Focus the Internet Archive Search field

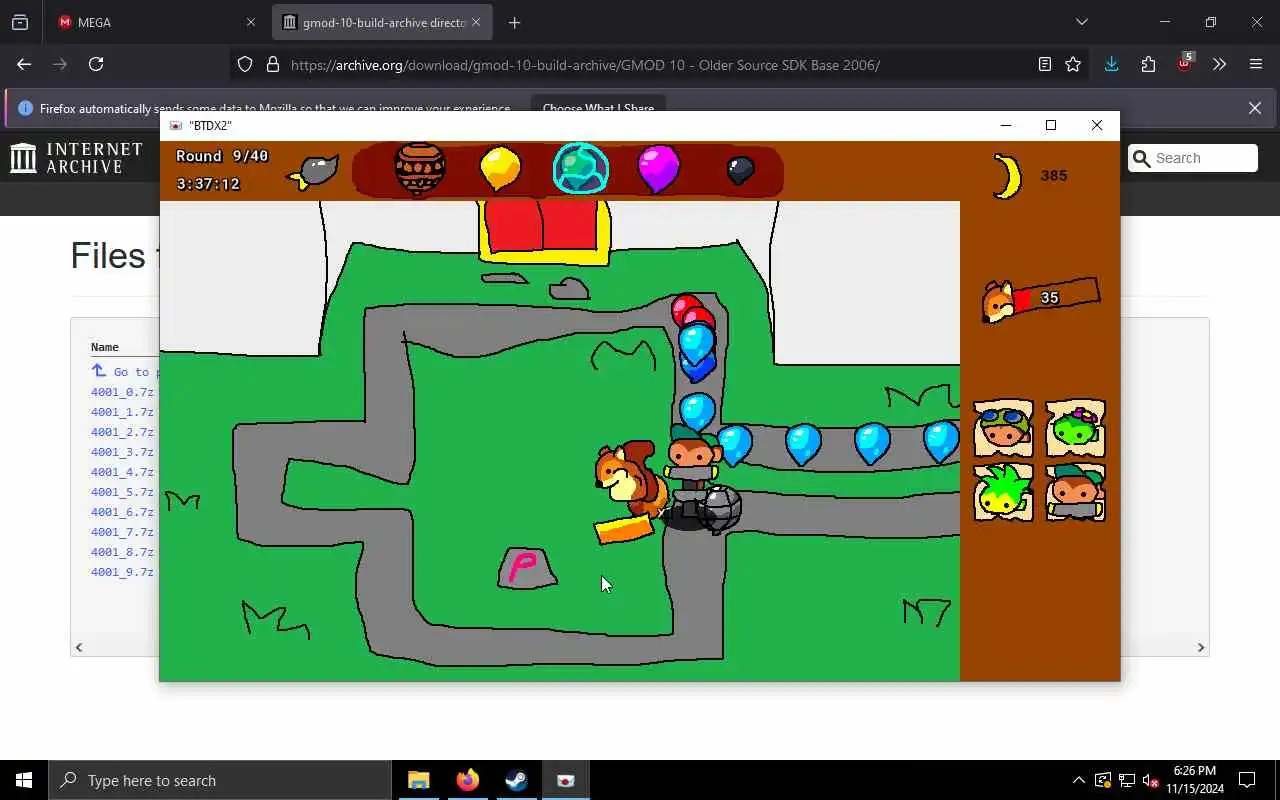tap(1192, 158)
